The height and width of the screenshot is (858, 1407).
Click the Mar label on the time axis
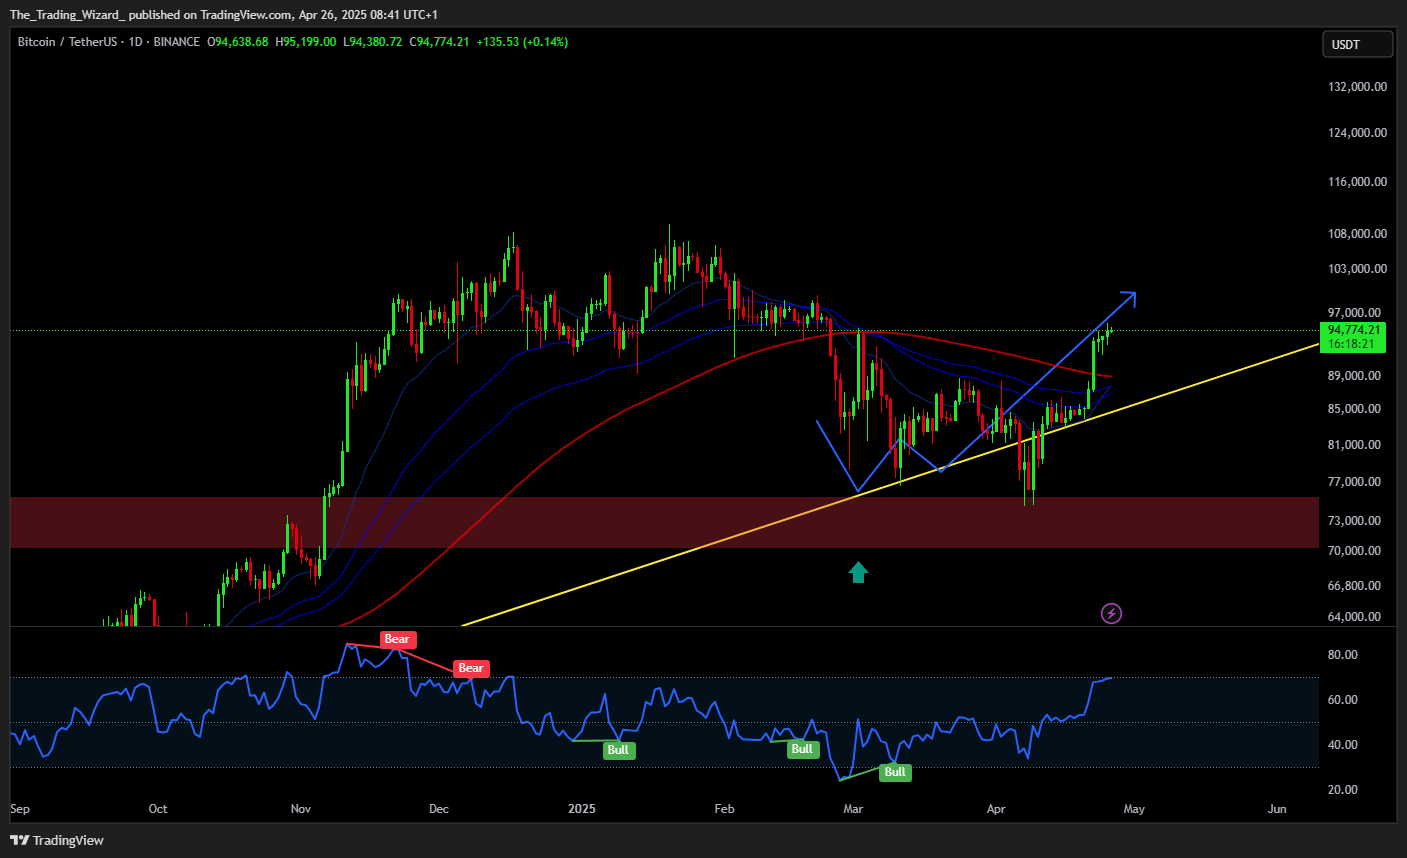pyautogui.click(x=853, y=809)
